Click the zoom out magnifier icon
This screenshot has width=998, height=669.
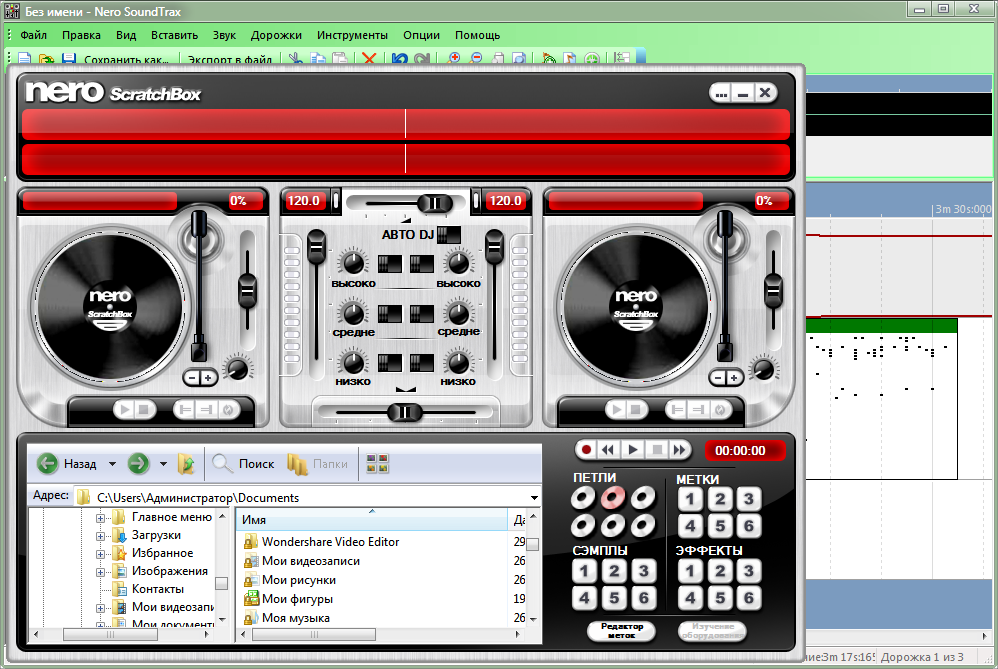coord(475,59)
